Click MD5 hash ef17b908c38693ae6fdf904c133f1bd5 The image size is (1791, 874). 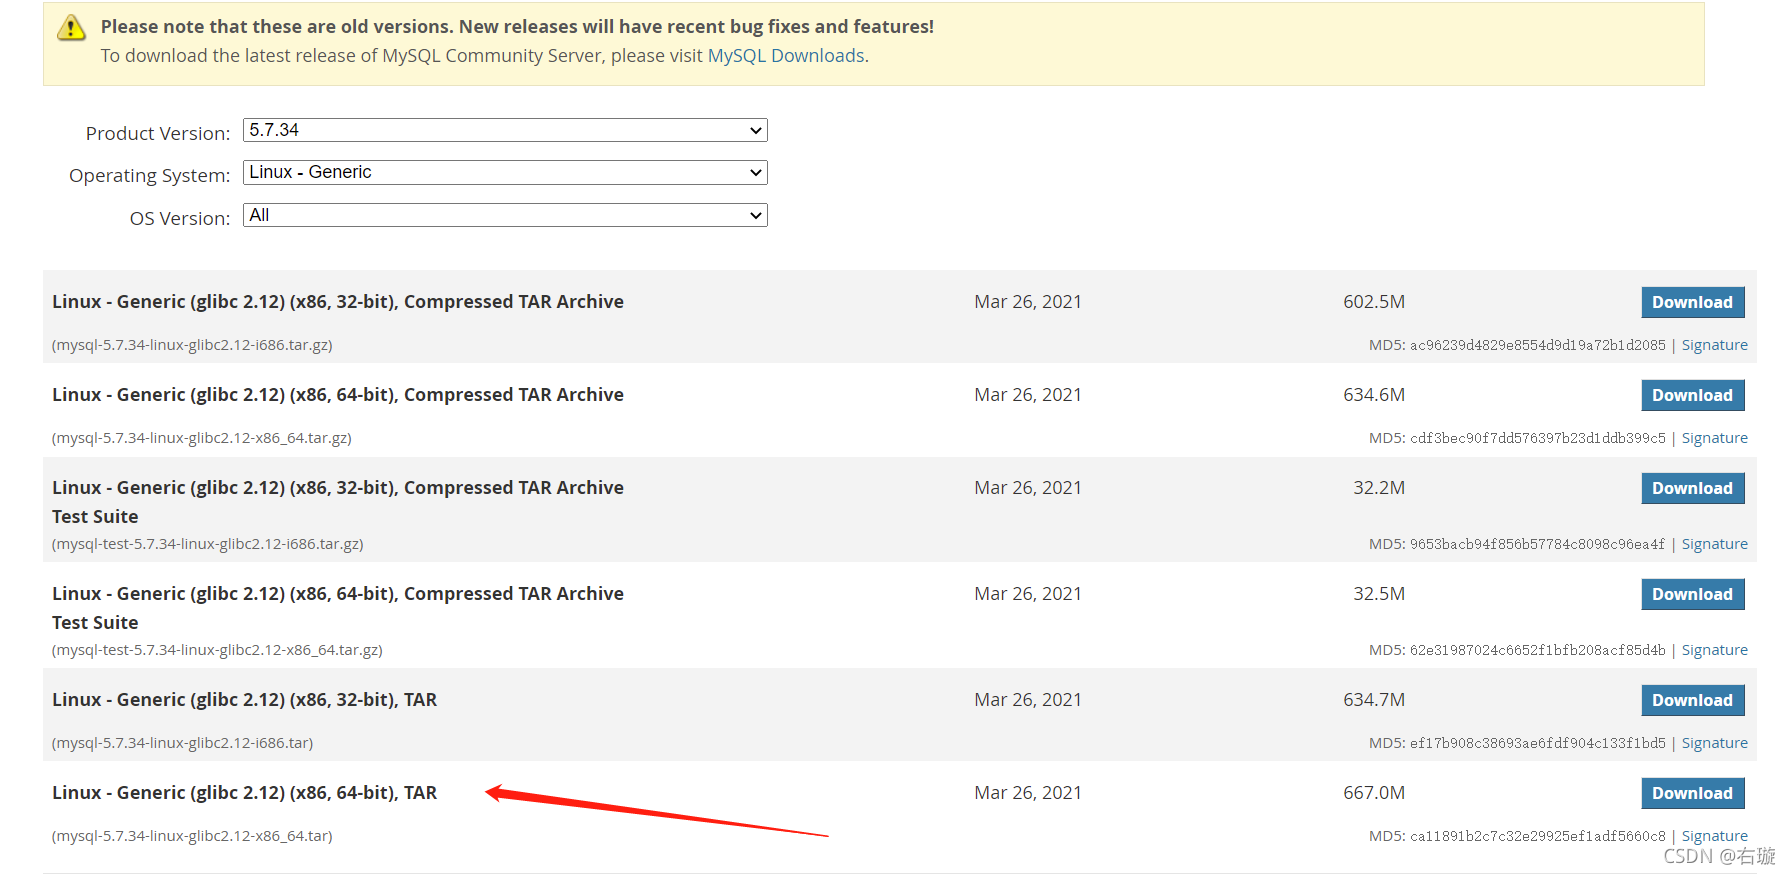coord(1538,743)
